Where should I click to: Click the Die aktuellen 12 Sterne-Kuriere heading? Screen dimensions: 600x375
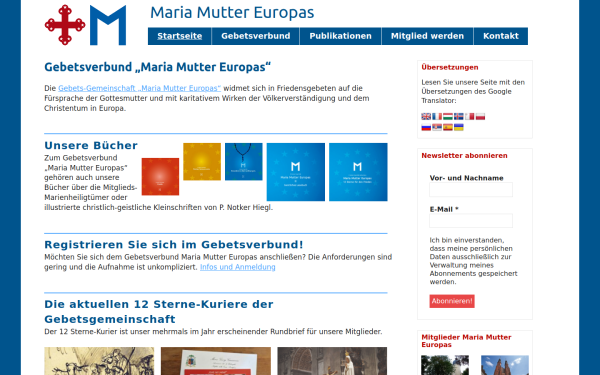[159, 311]
